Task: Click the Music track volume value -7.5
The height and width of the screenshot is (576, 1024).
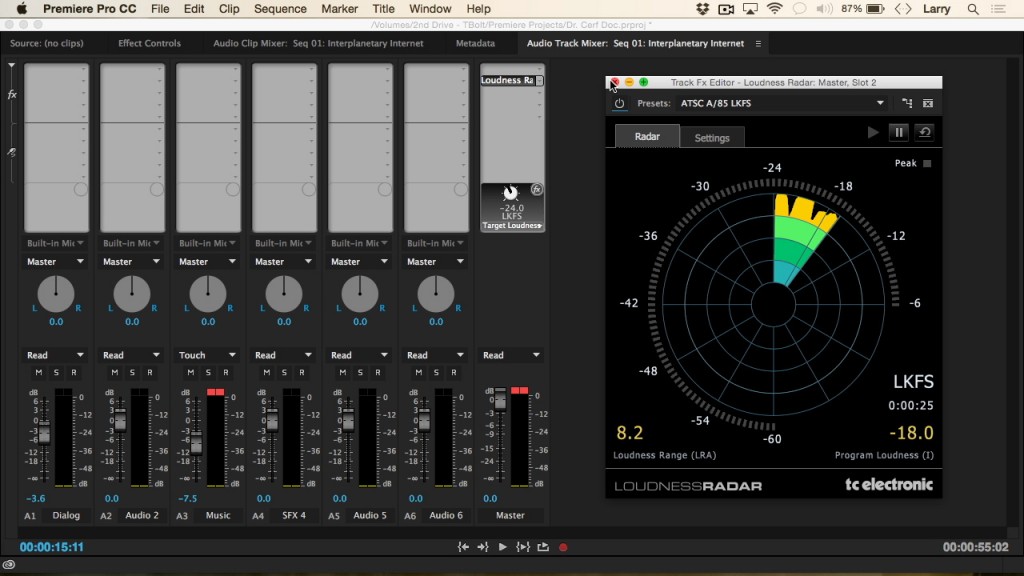Action: 187,498
